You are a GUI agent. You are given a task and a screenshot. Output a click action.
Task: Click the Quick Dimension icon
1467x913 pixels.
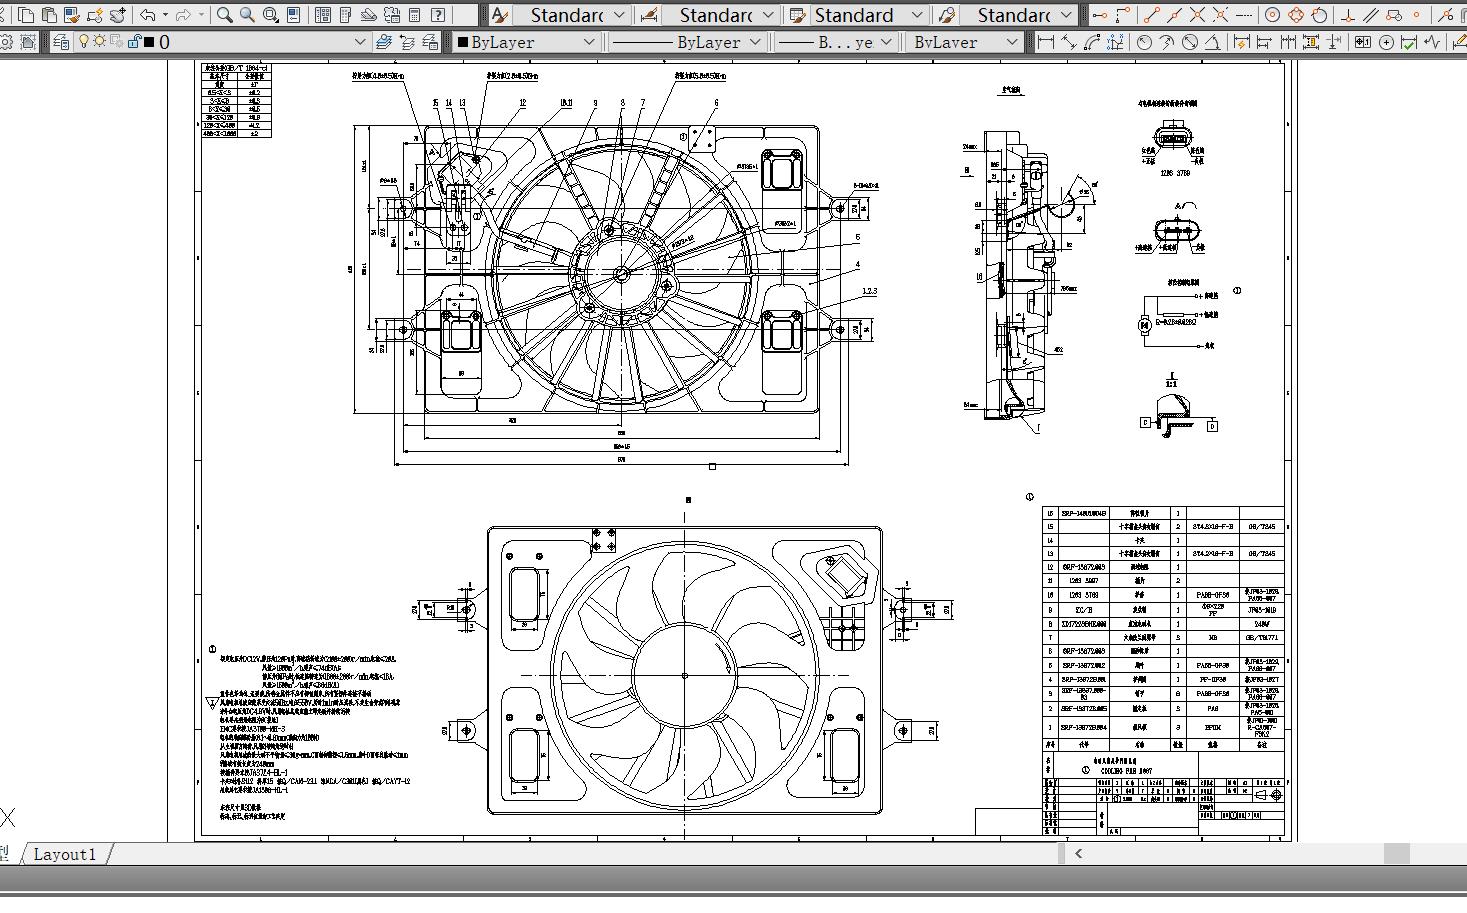pos(1242,42)
